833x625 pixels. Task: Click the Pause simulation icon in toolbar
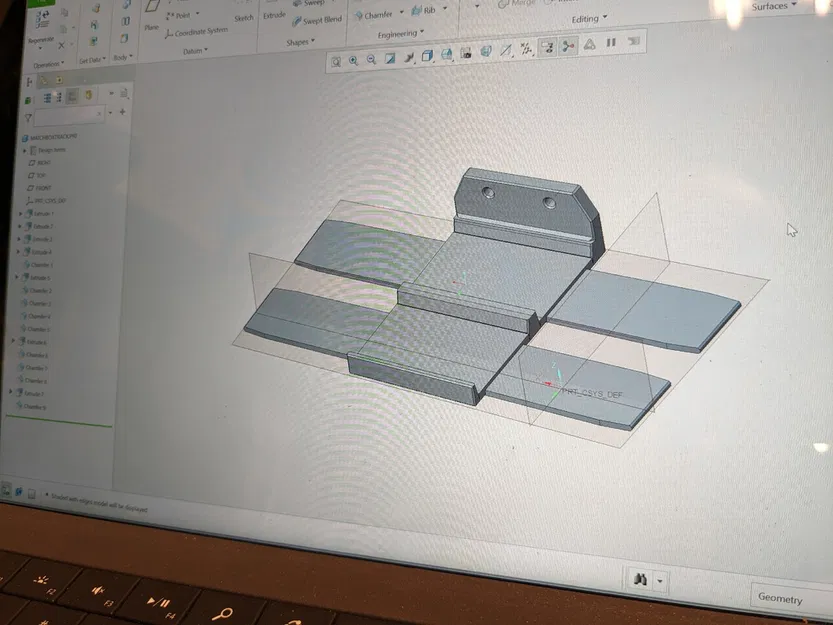(611, 42)
